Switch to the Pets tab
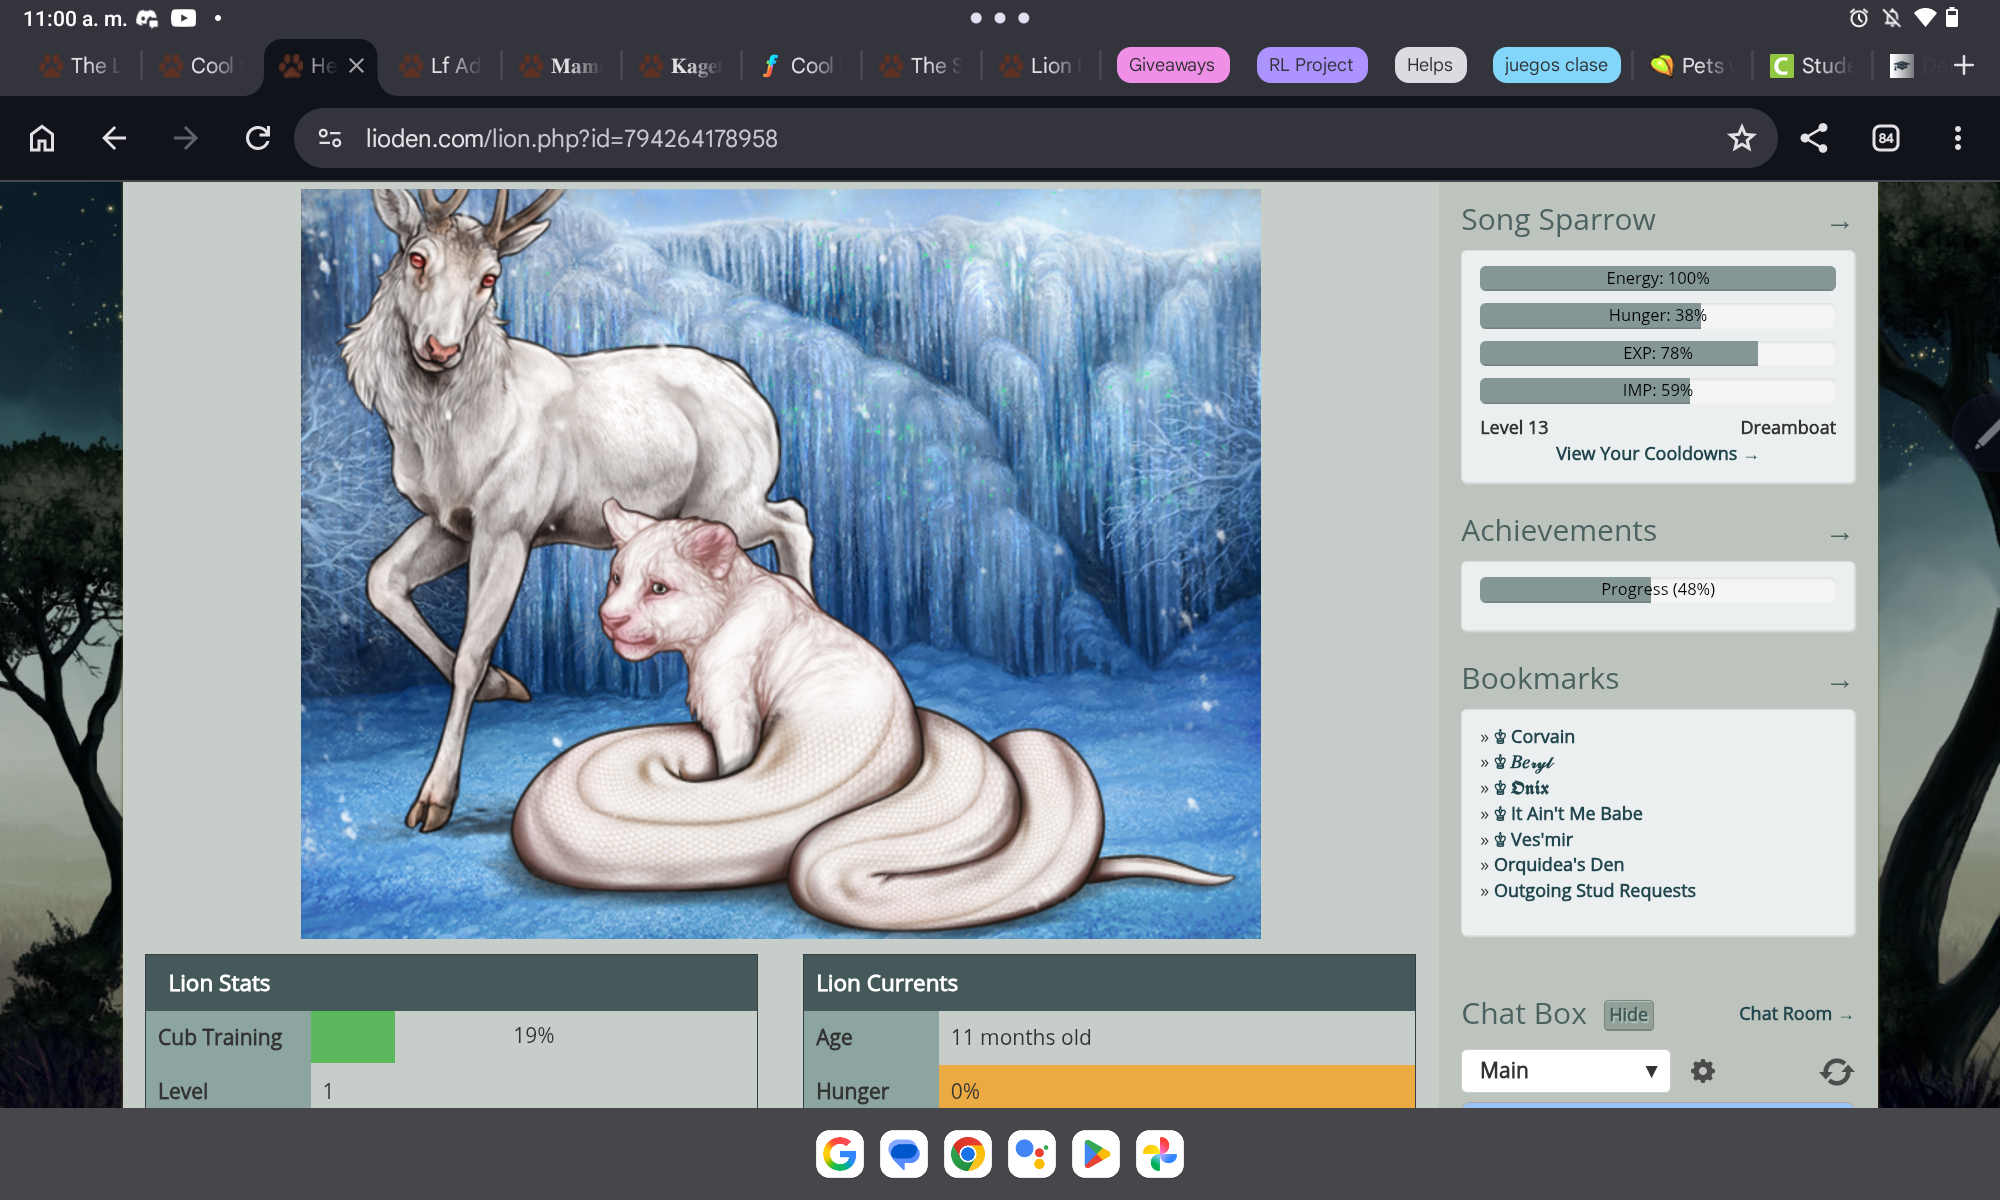This screenshot has width=2000, height=1200. (x=1691, y=65)
